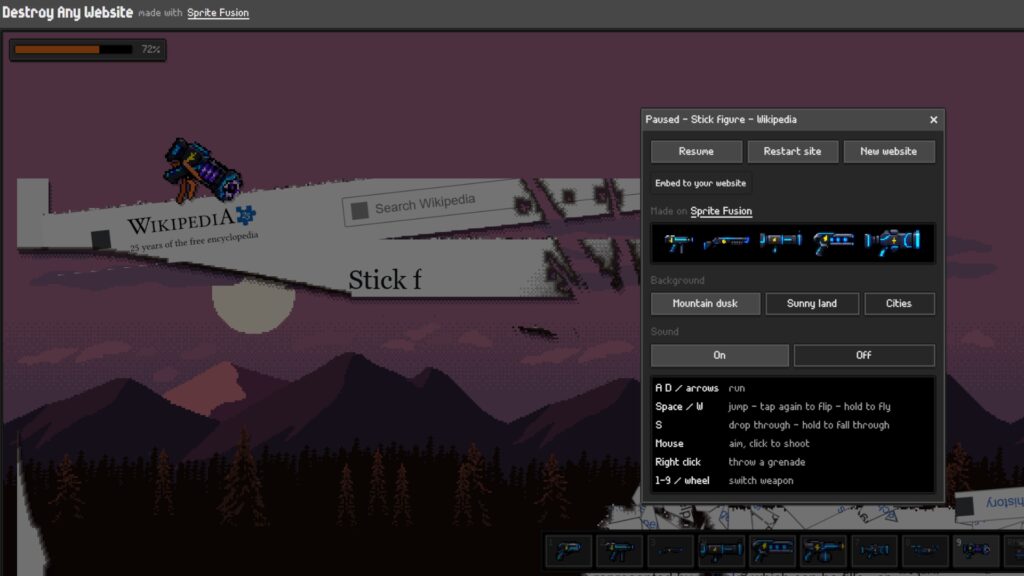Image resolution: width=1024 pixels, height=576 pixels.
Task: Open Embed to your website
Action: pyautogui.click(x=700, y=184)
